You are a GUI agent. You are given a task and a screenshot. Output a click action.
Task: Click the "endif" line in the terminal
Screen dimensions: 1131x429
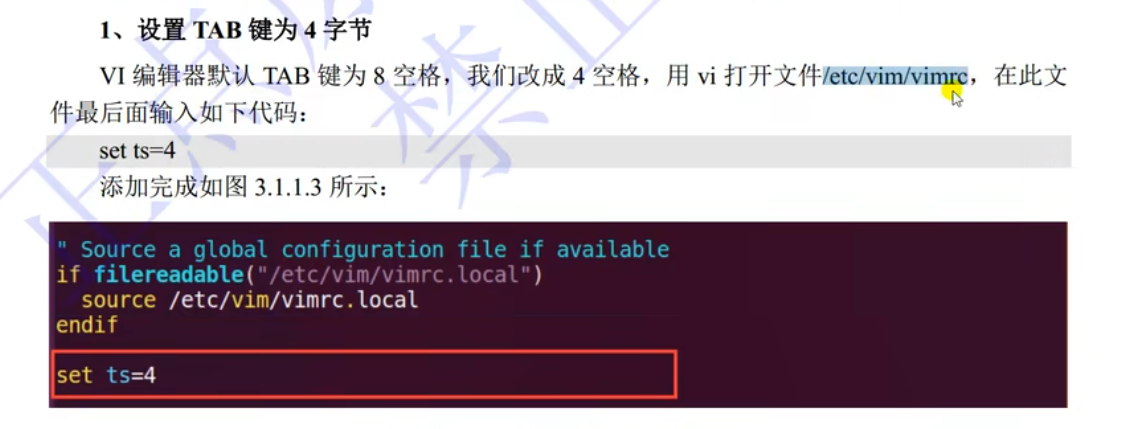(x=87, y=324)
